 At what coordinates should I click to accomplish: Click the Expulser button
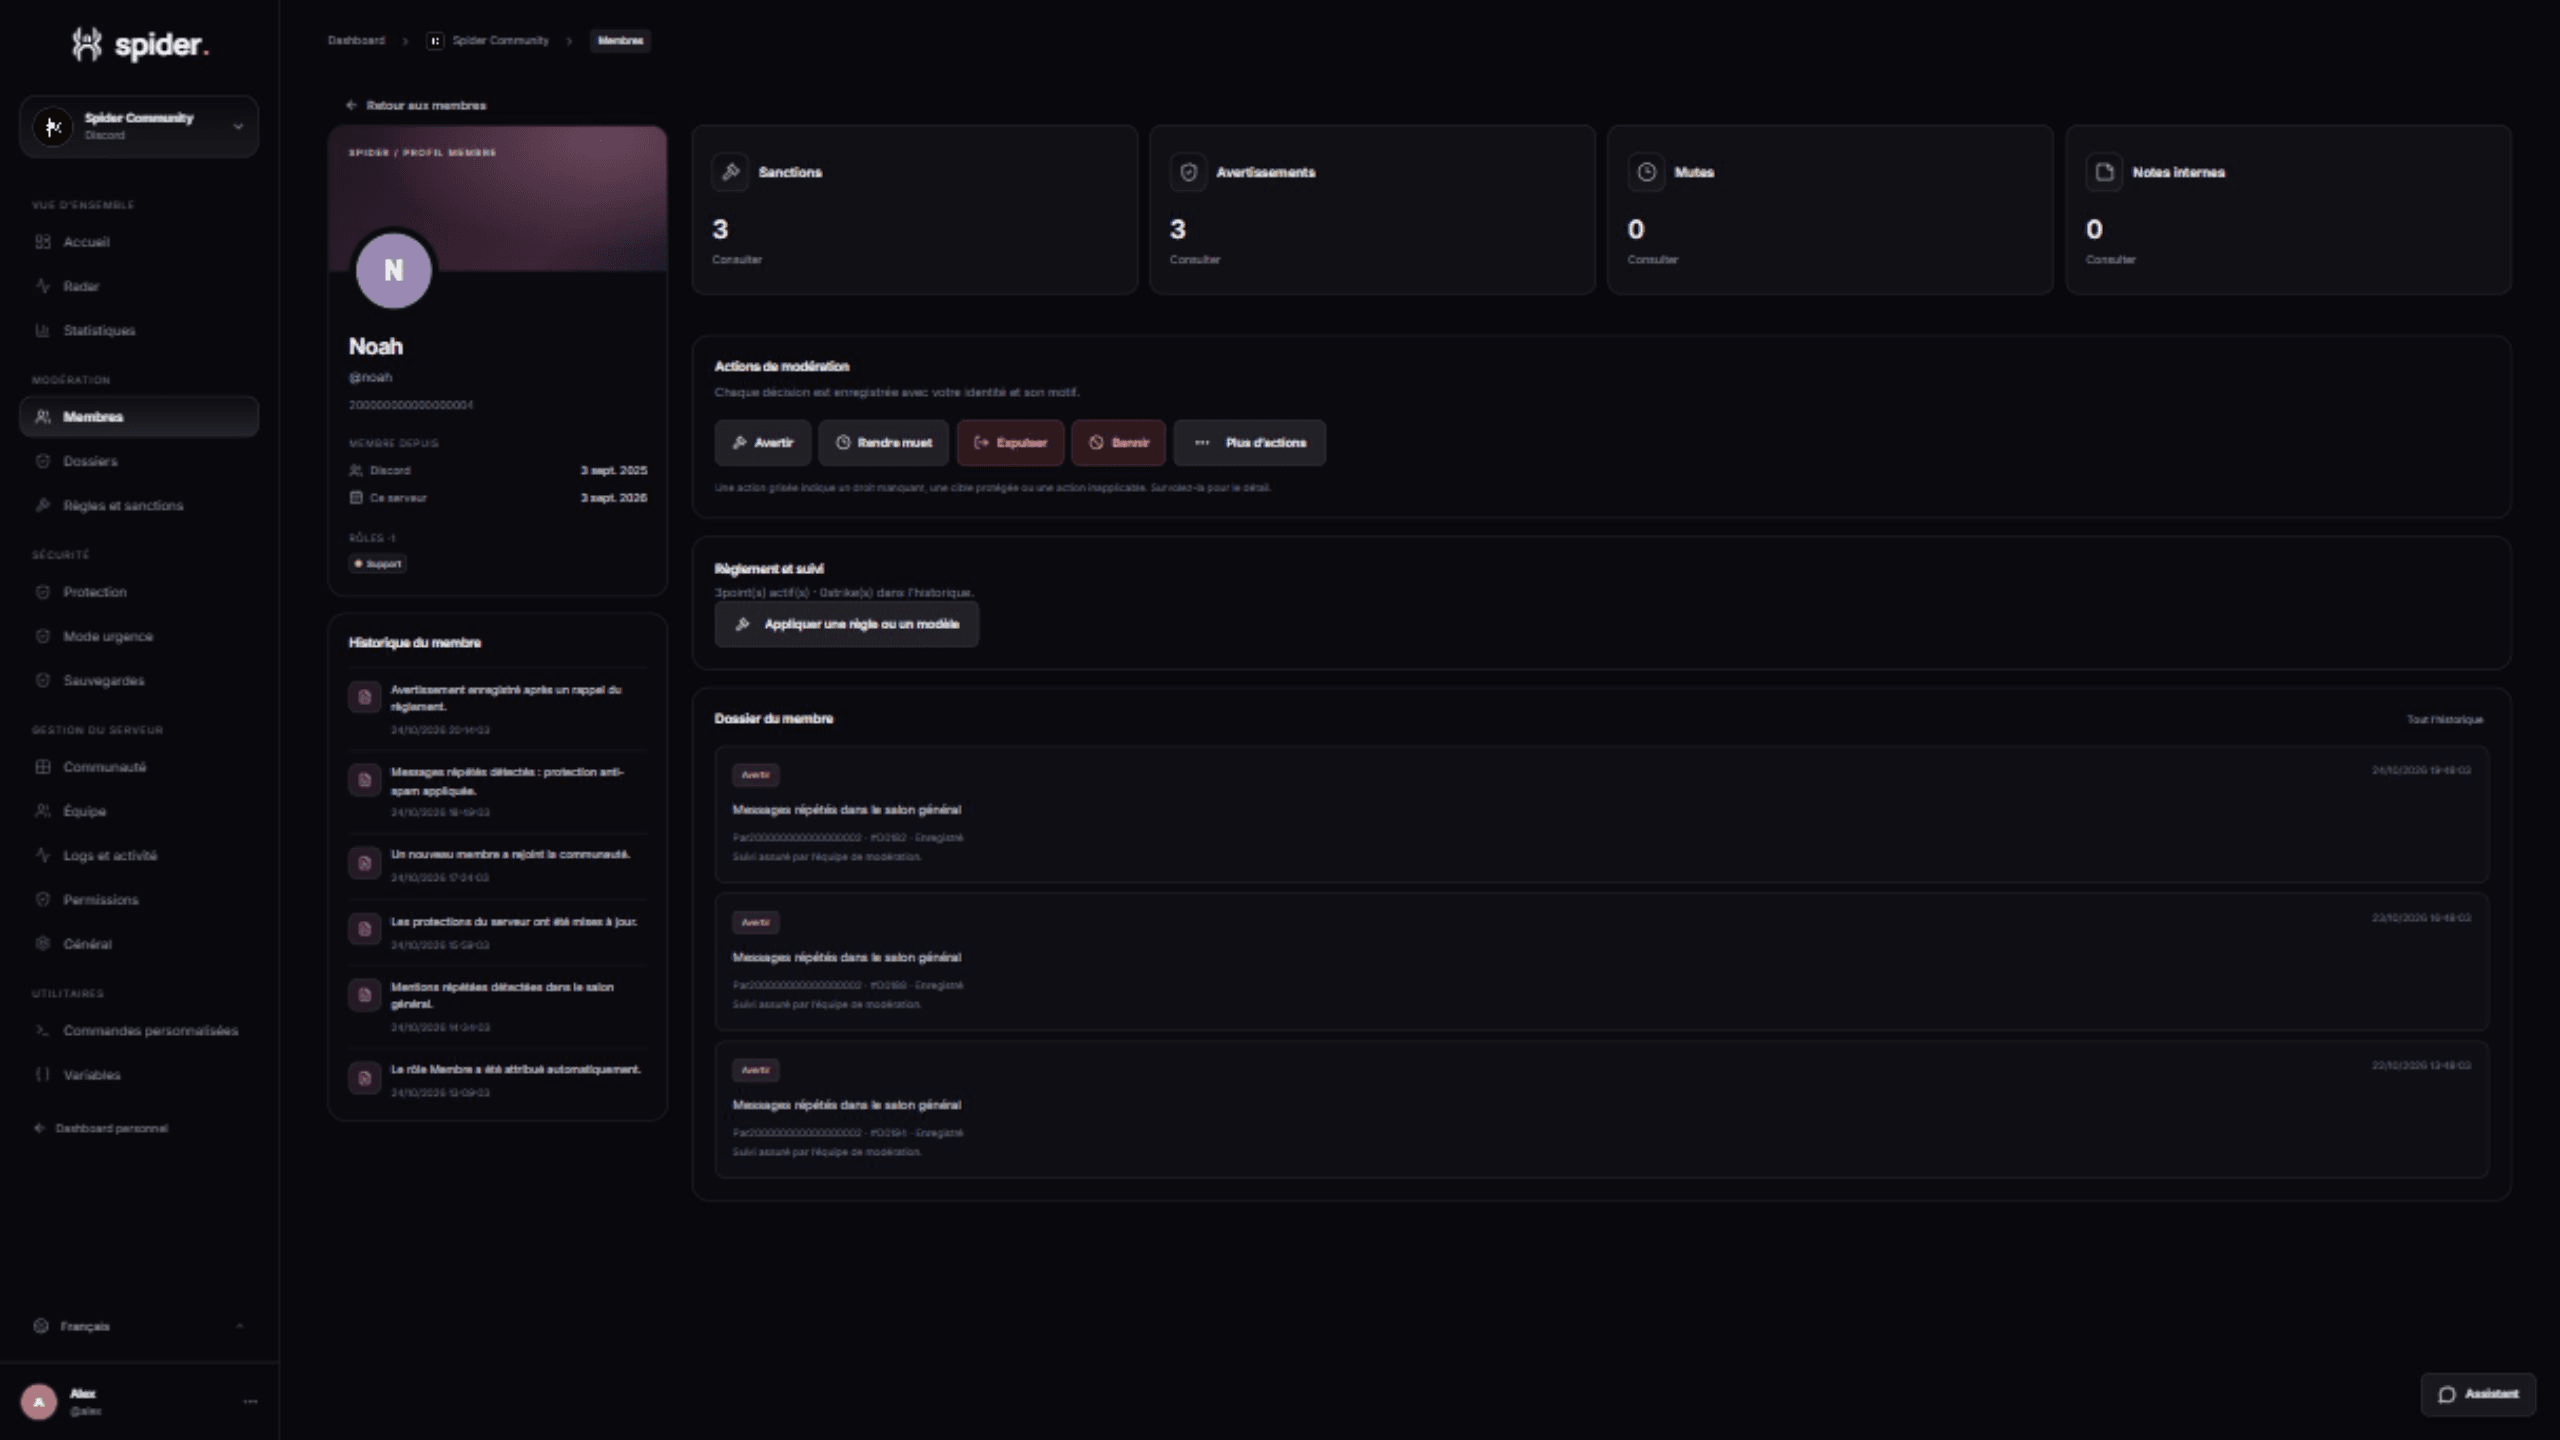tap(1010, 443)
